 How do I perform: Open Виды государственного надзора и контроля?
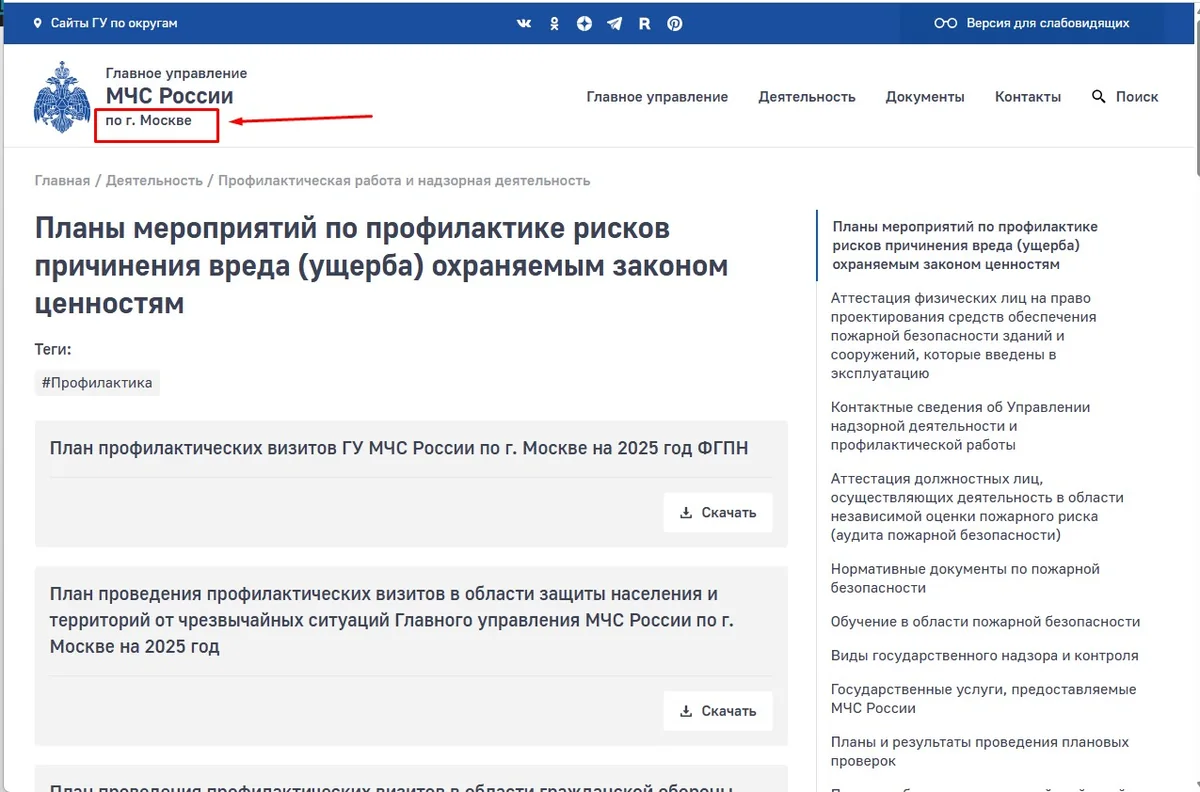tap(985, 656)
